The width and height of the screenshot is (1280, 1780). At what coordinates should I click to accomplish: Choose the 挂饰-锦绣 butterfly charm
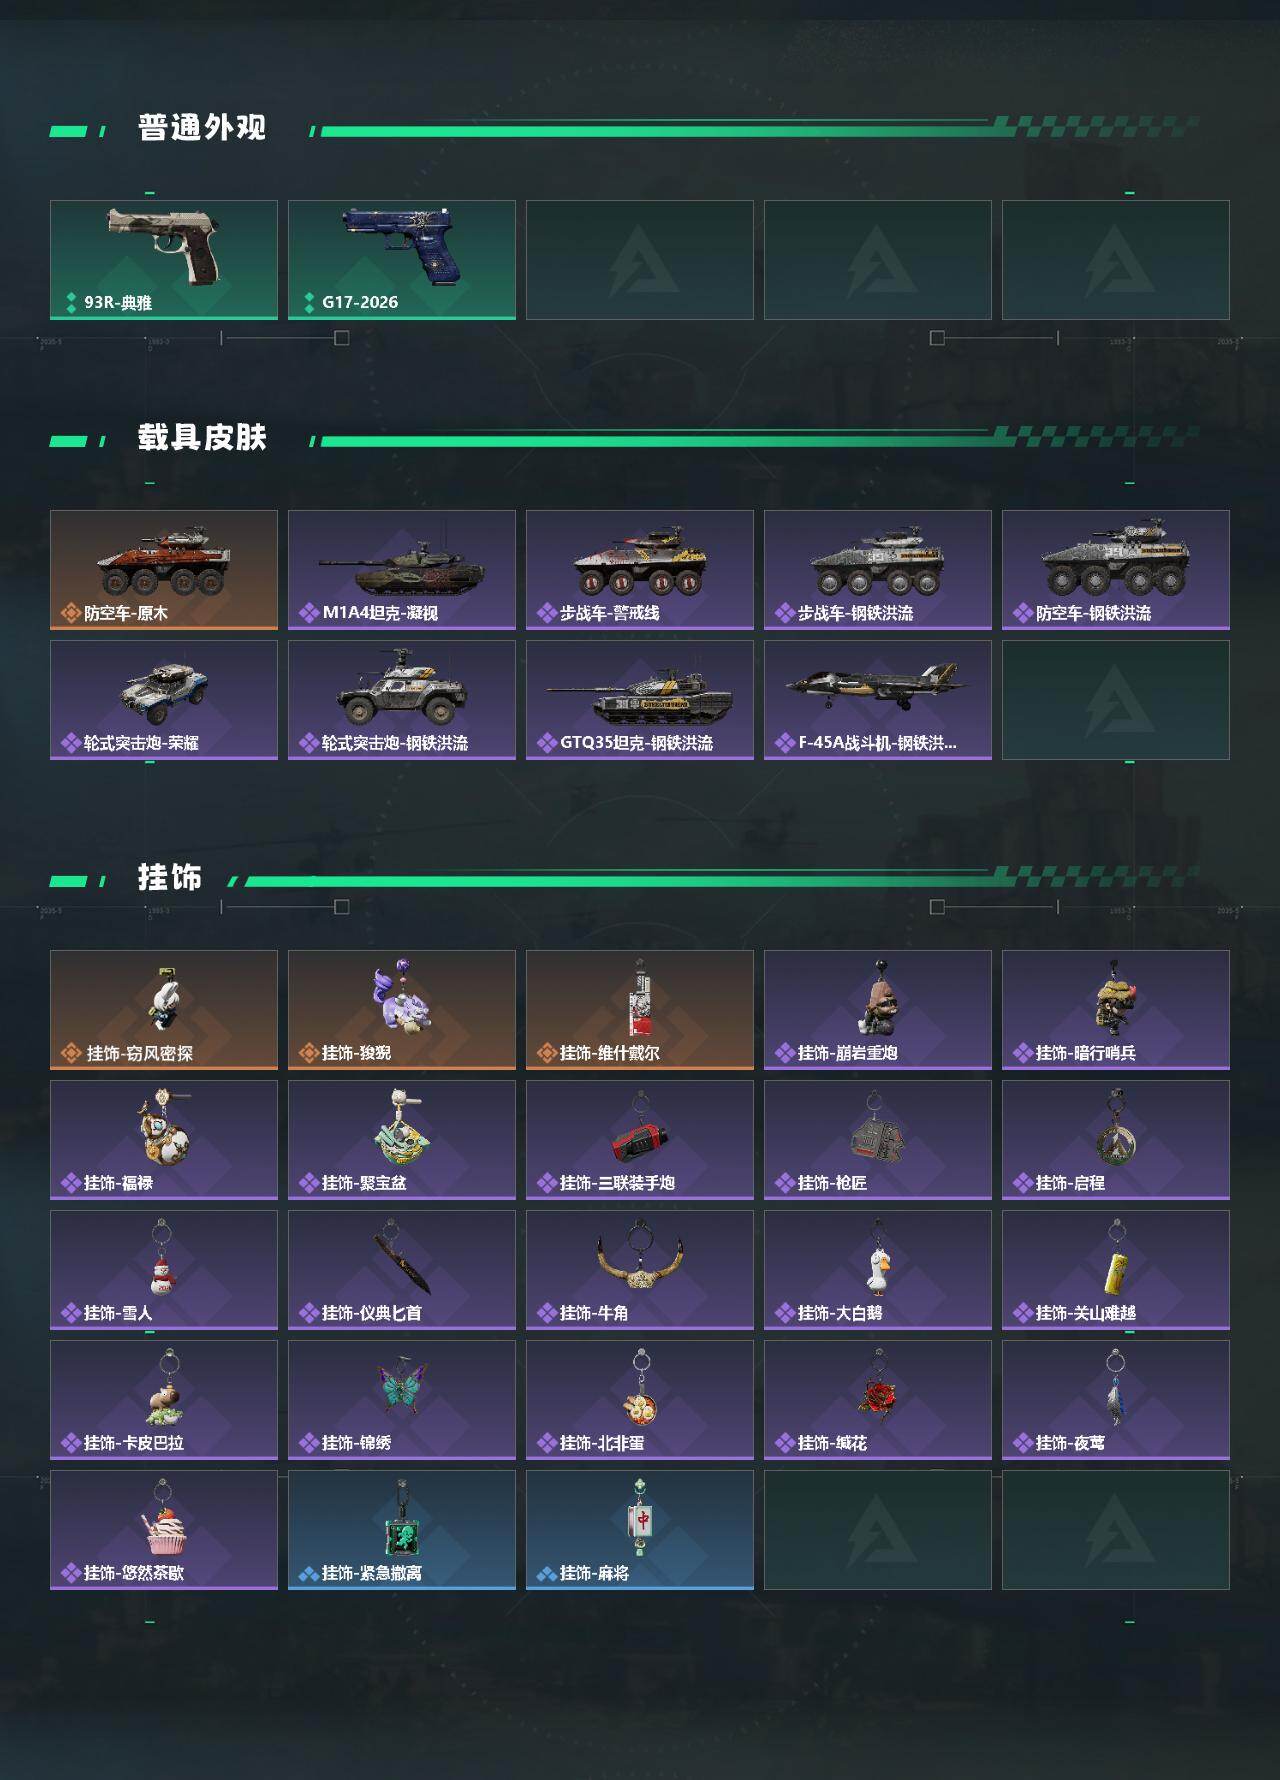[x=402, y=1400]
